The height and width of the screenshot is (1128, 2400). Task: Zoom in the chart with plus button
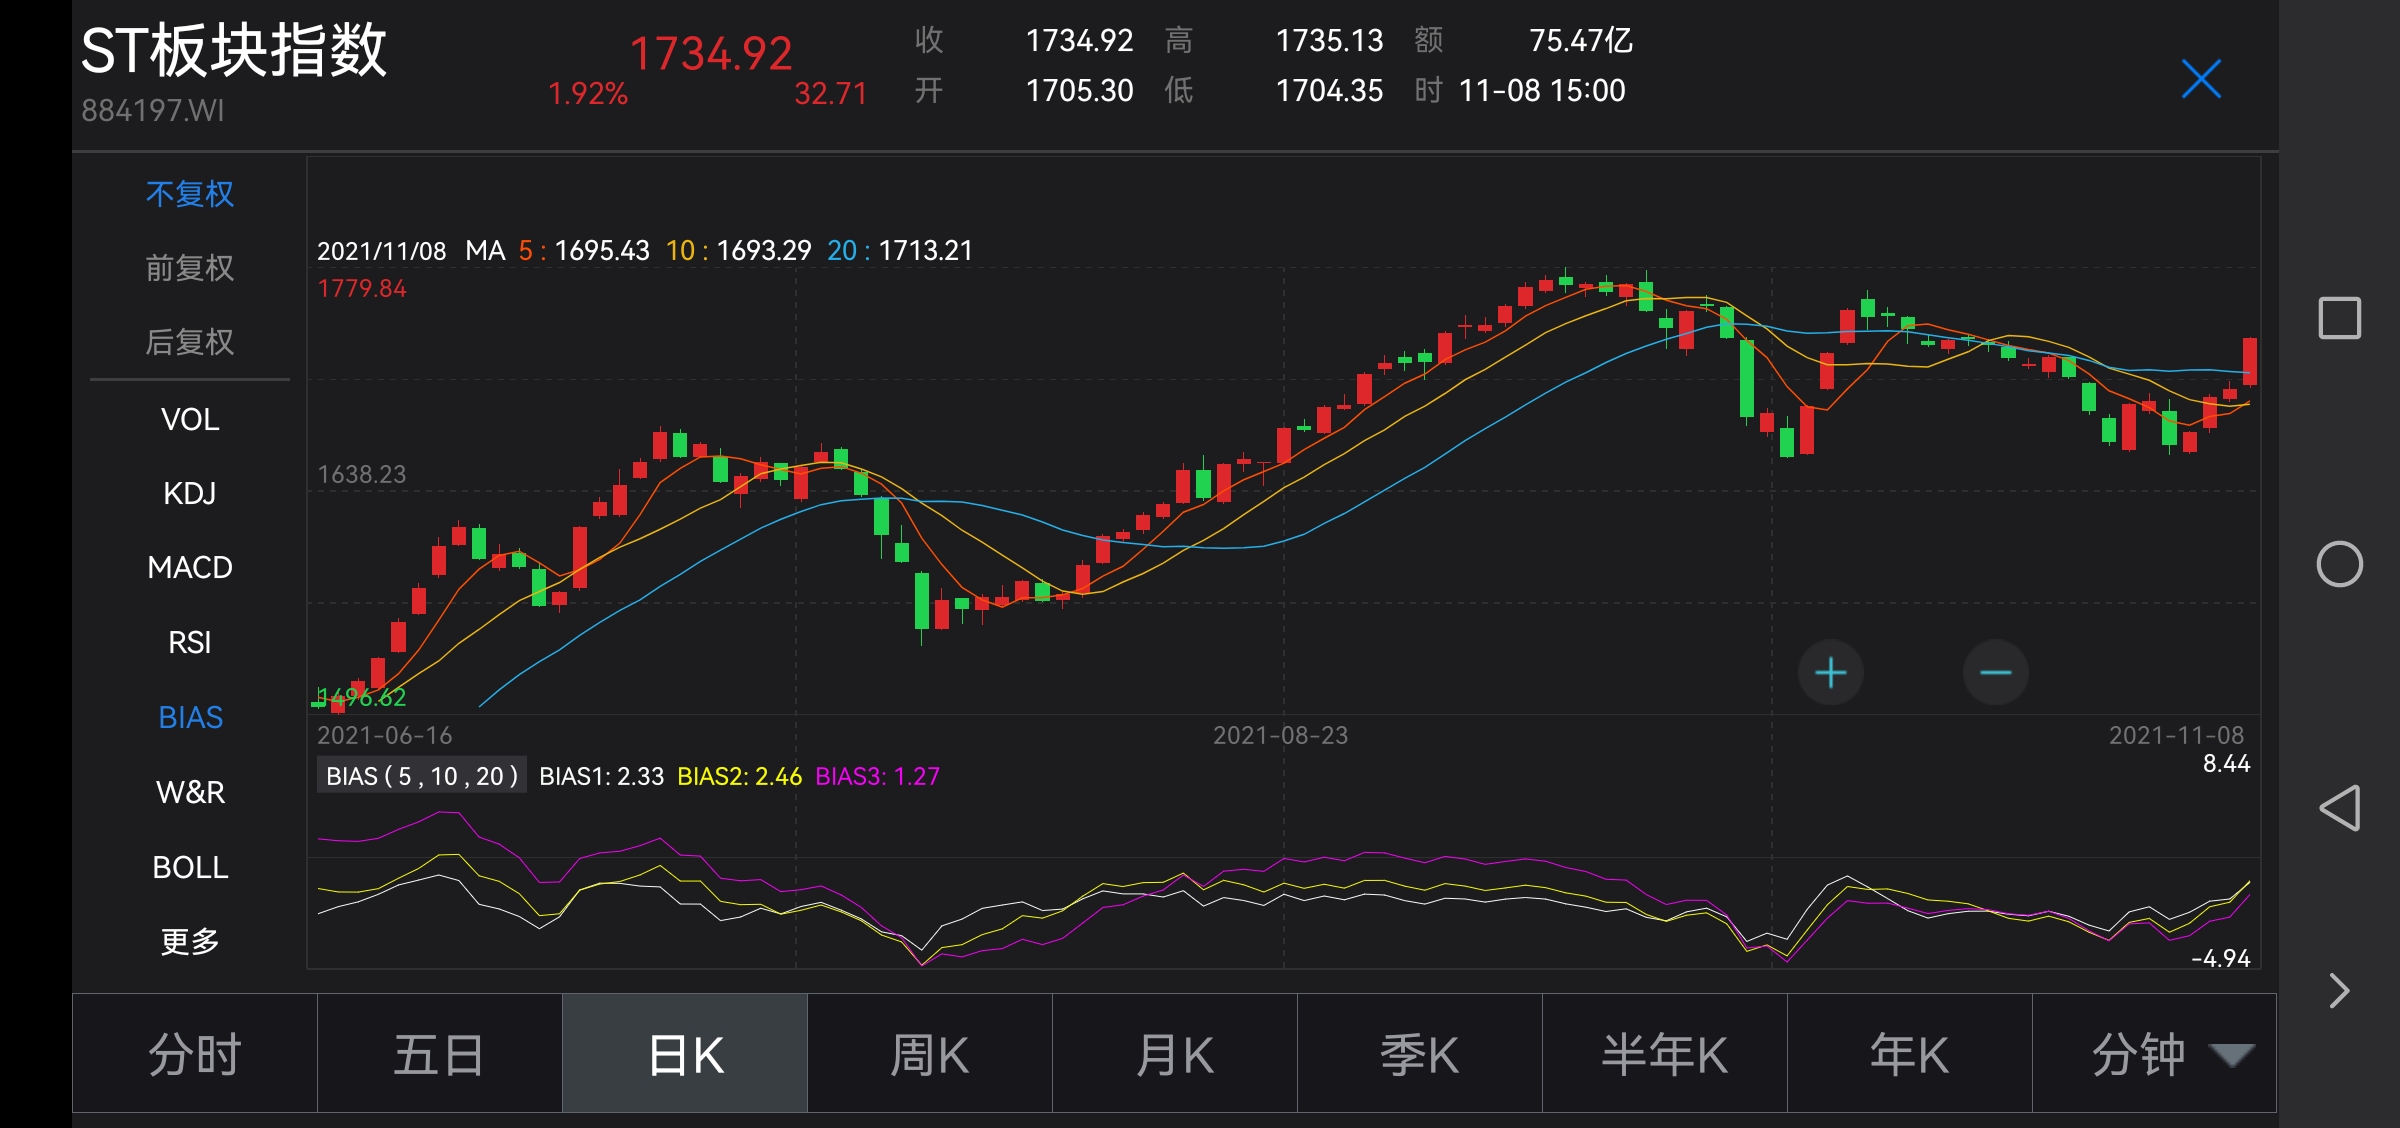coord(1830,672)
